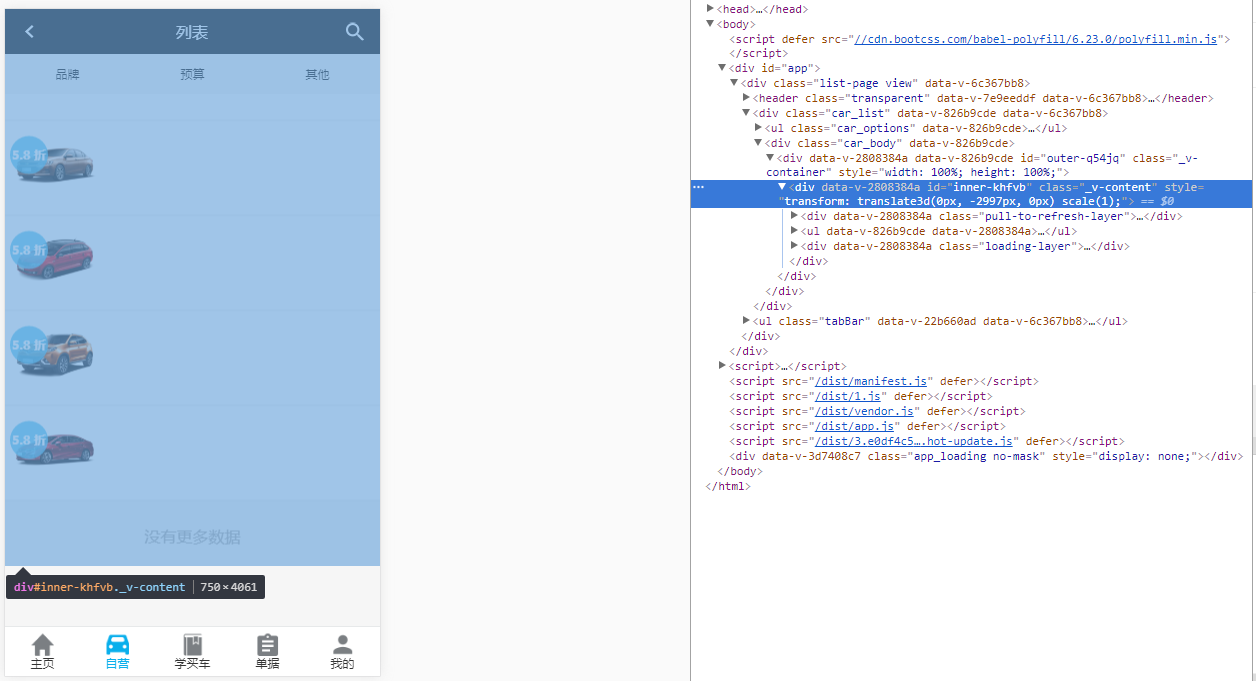Collapse the car_list div node
Screen dimensions: 1256x681
click(x=746, y=113)
